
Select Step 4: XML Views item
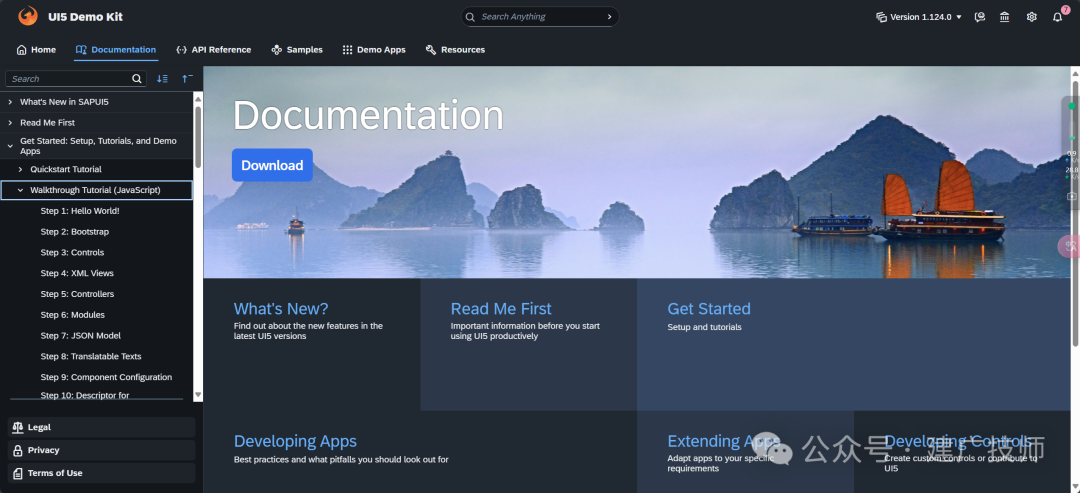77,273
